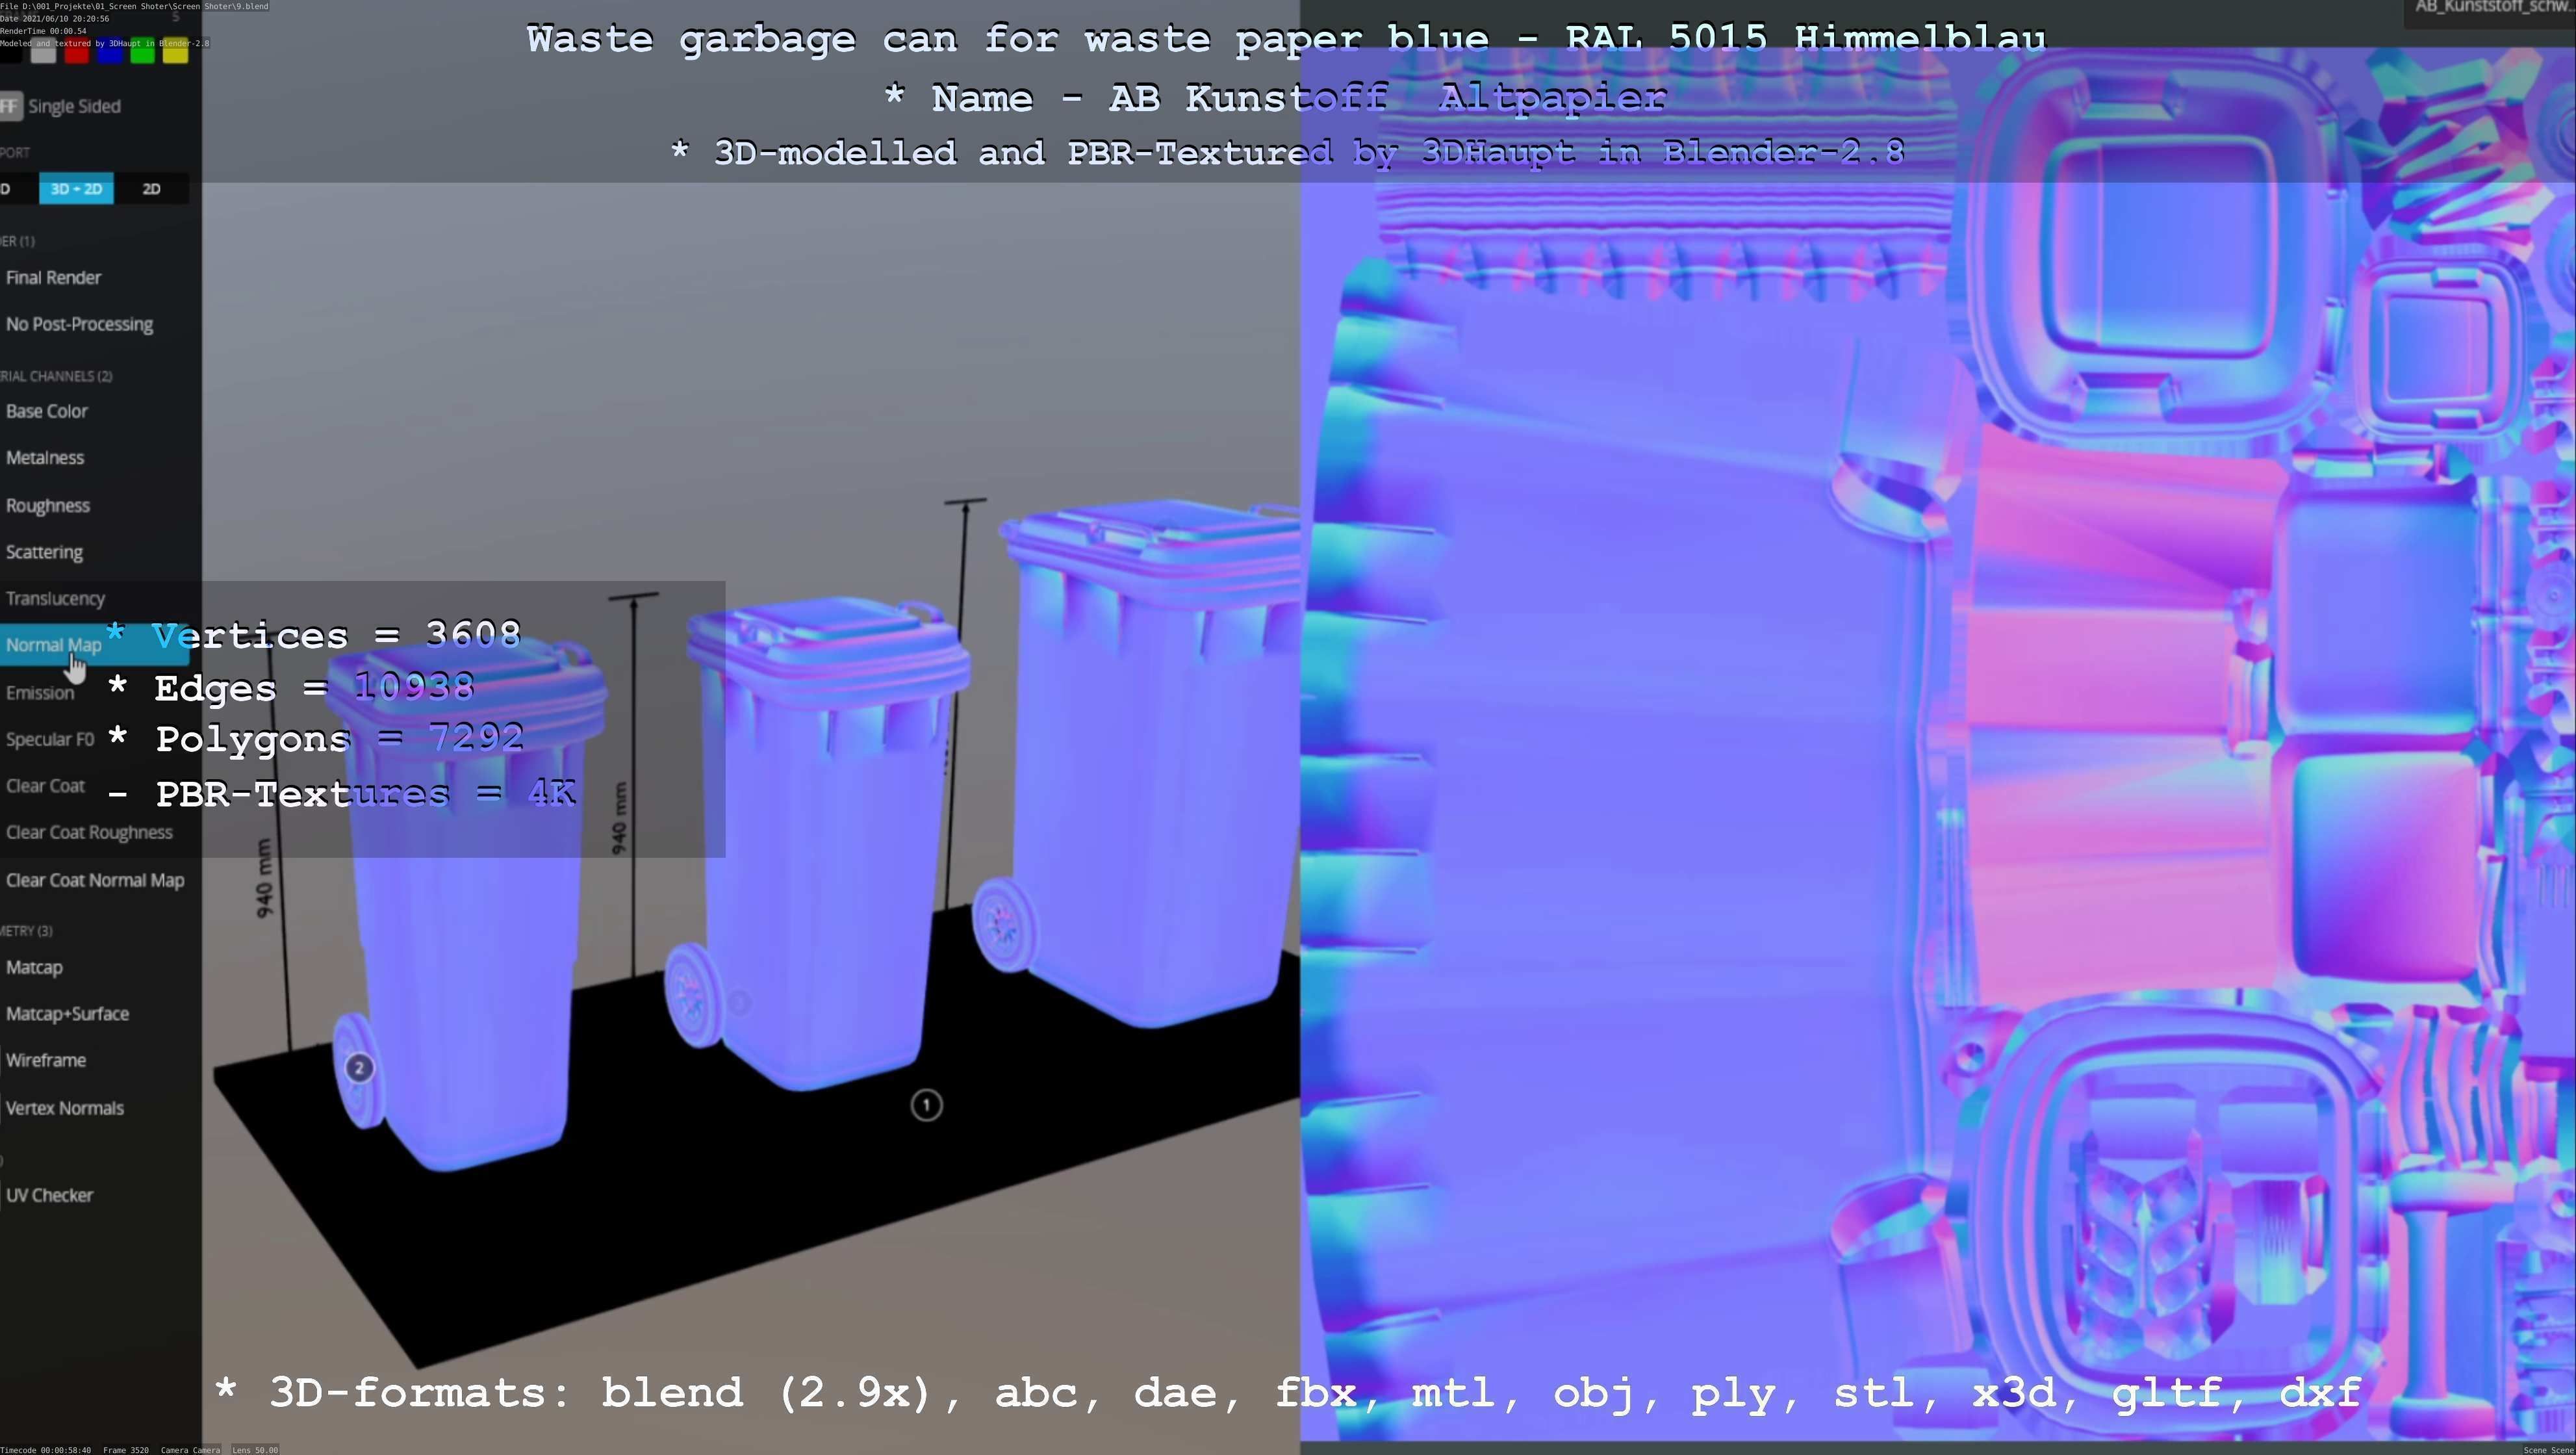Show the Specular F0 channel
This screenshot has height=1455, width=2576.
tap(49, 740)
